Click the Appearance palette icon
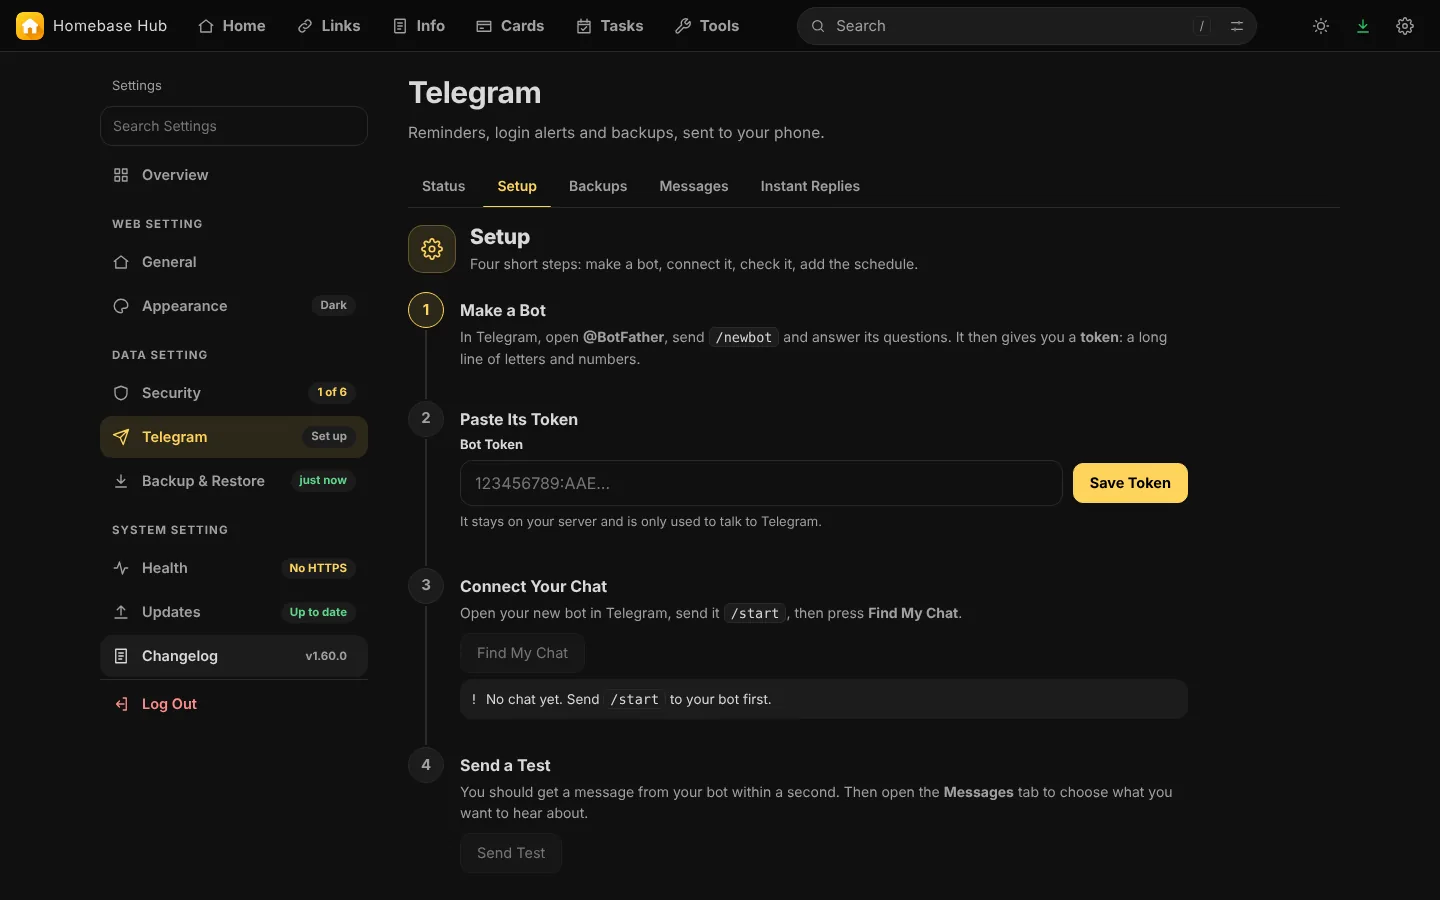The height and width of the screenshot is (900, 1440). pyautogui.click(x=121, y=306)
